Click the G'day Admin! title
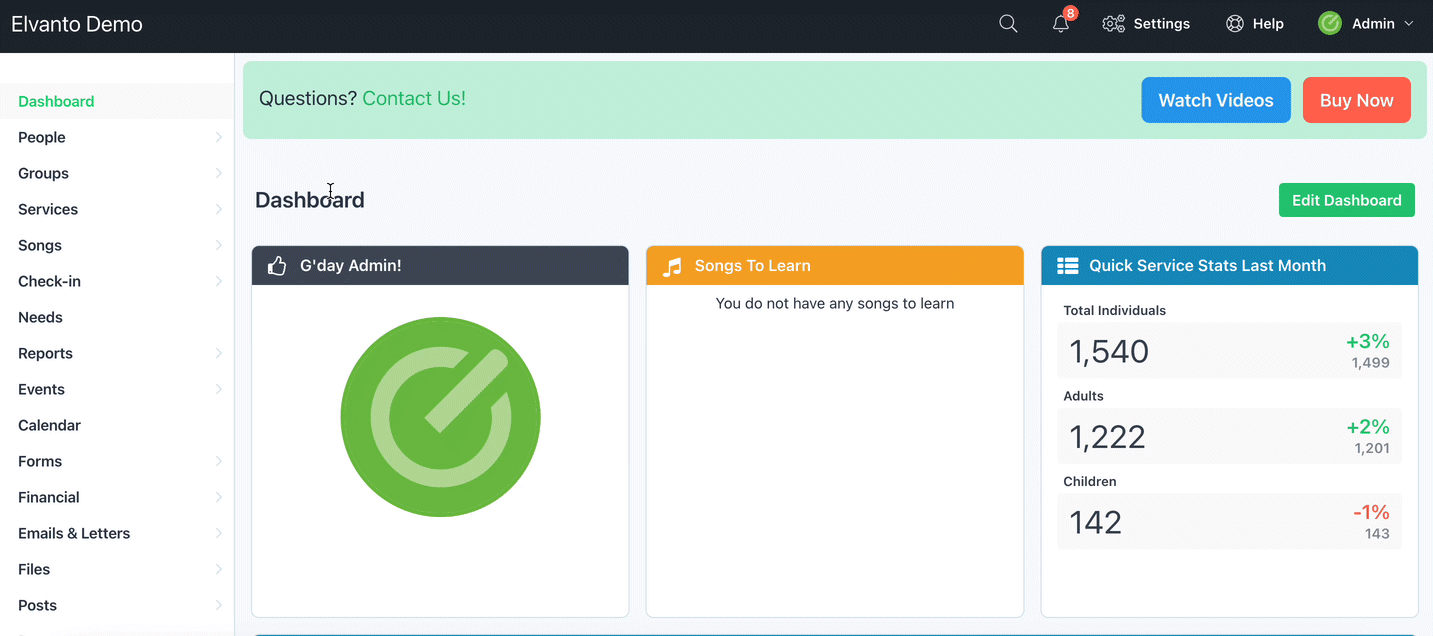This screenshot has width=1433, height=636. click(350, 266)
